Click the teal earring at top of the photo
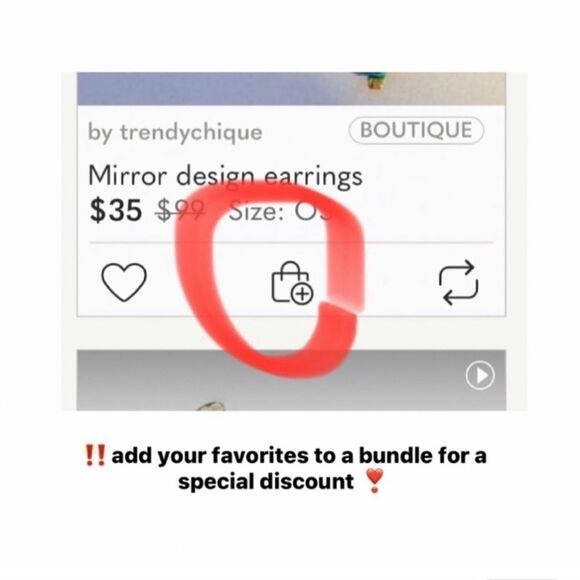Screen dimensions: 580x580 (x=374, y=80)
